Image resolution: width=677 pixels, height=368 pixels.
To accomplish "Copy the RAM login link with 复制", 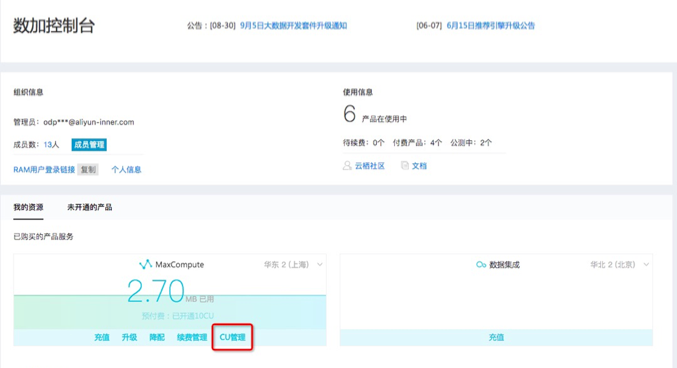I will [x=88, y=170].
